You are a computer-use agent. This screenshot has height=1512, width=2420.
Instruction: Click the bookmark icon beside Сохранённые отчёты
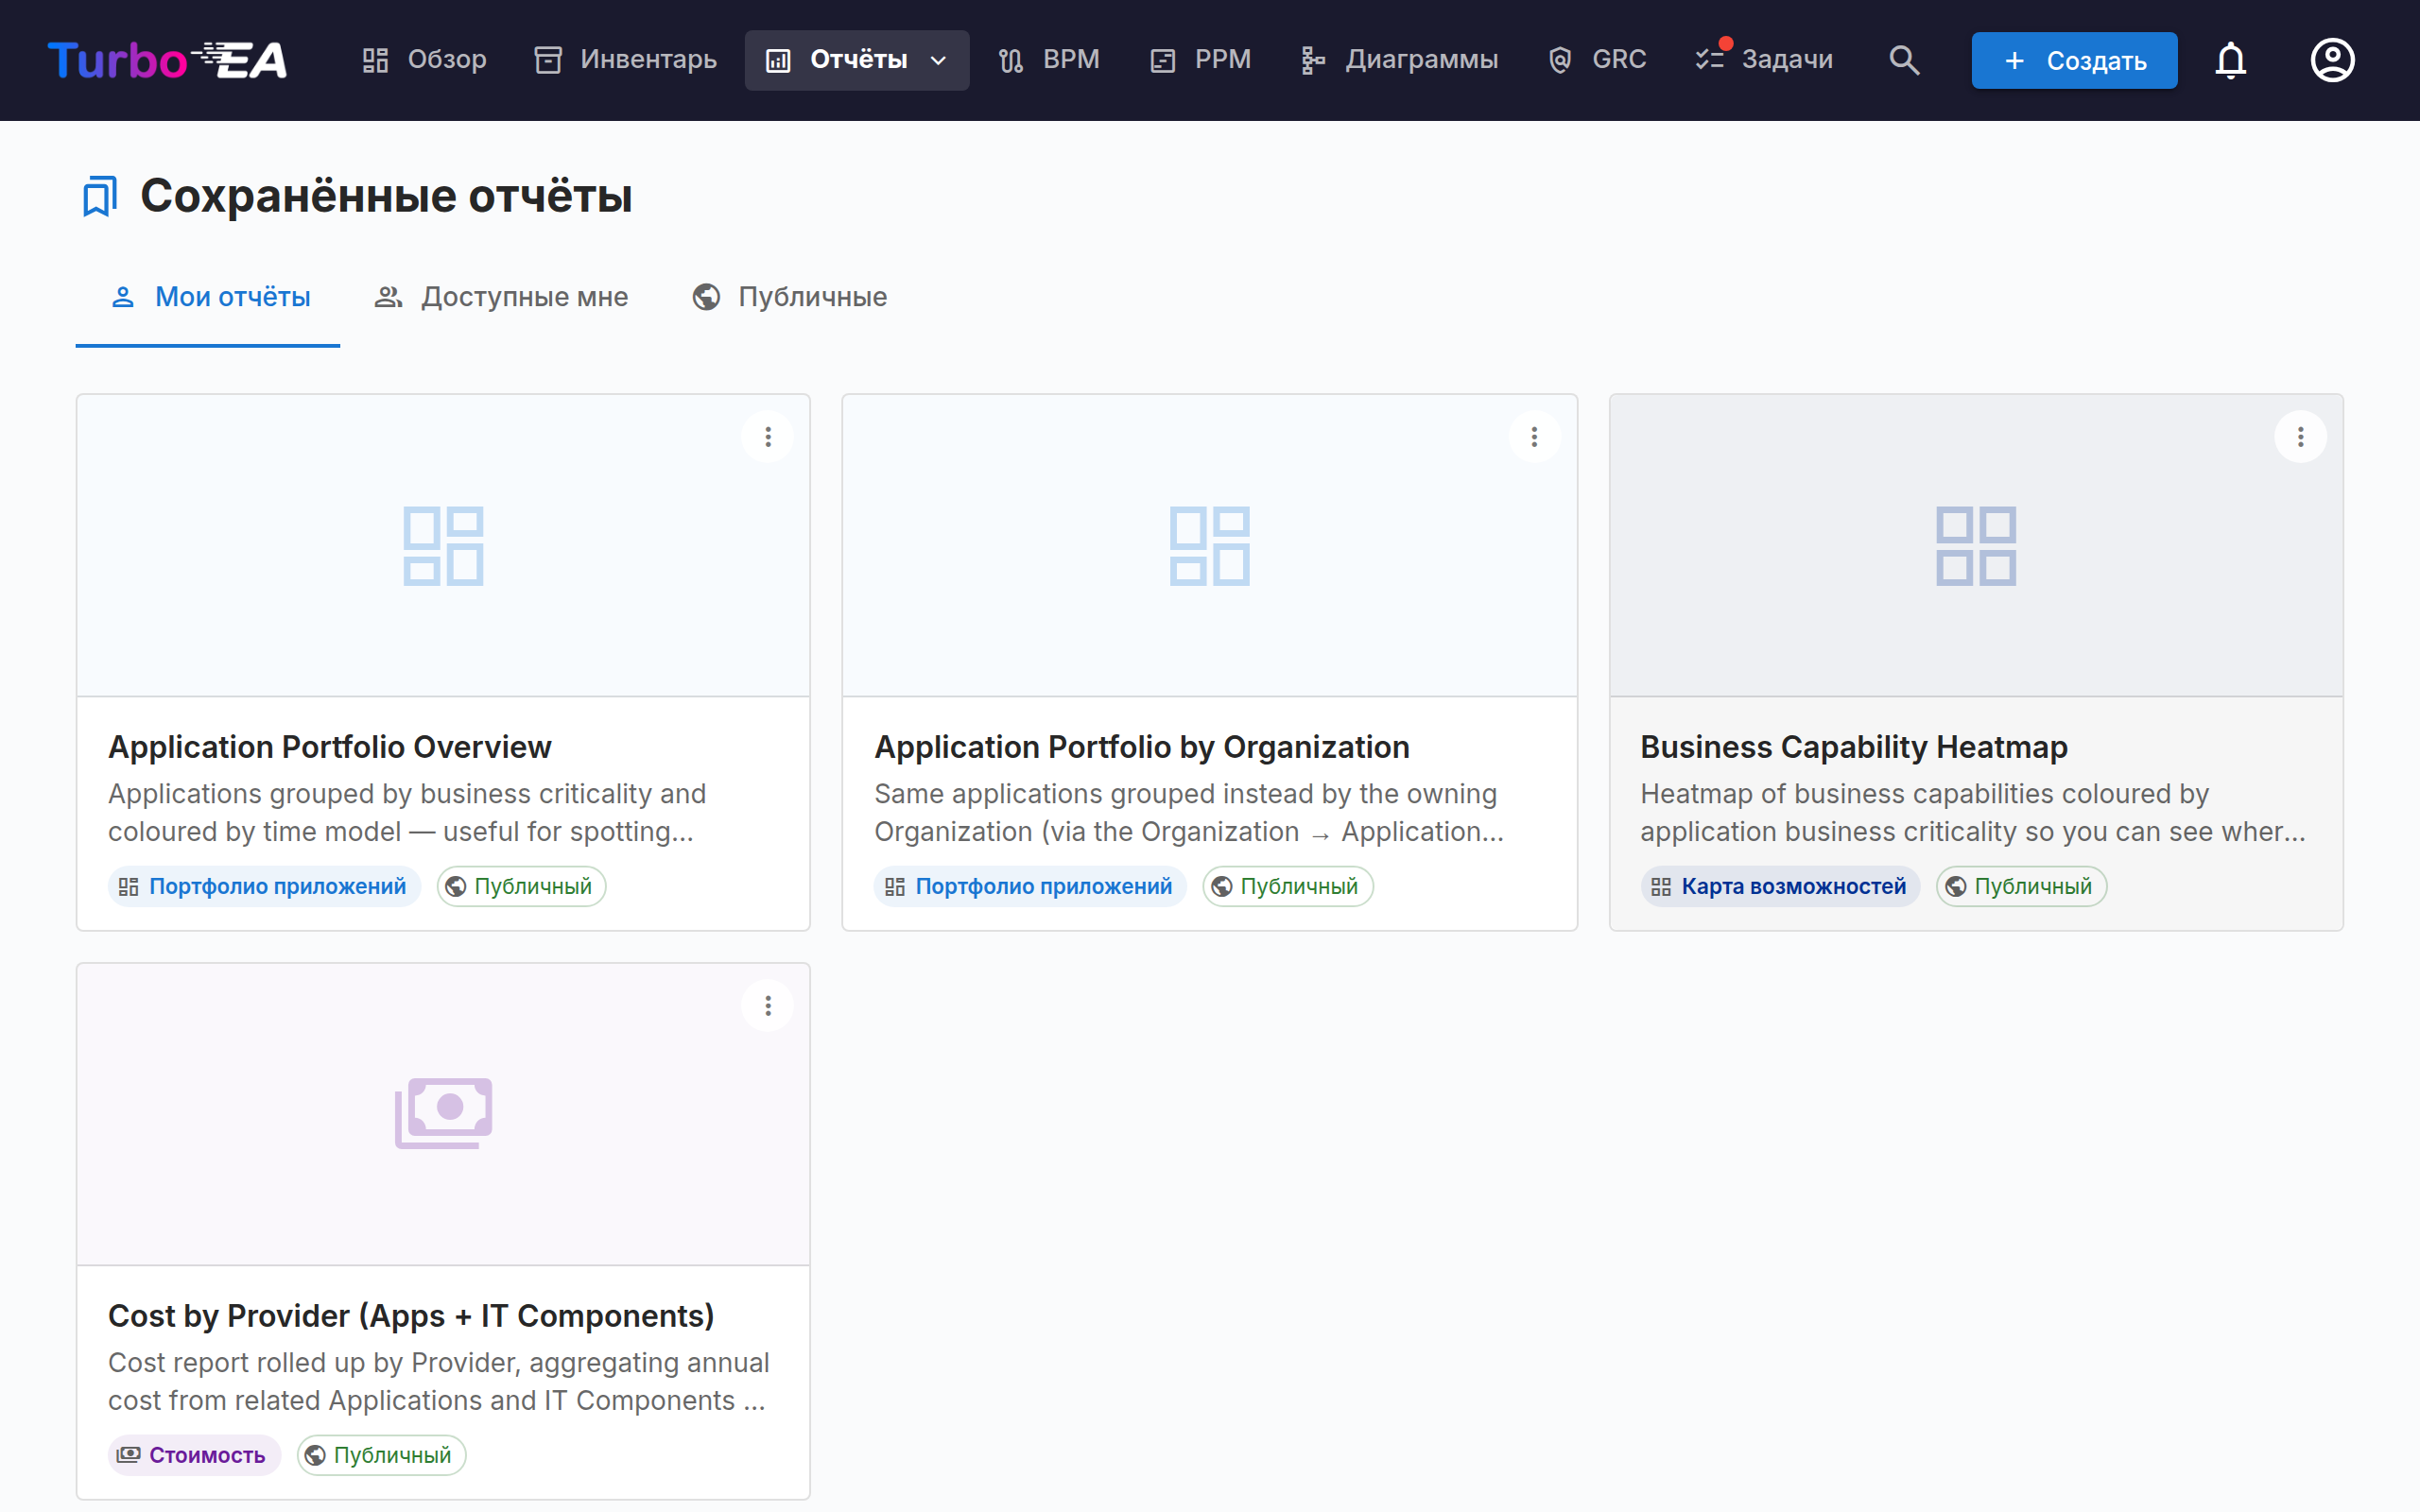point(99,196)
